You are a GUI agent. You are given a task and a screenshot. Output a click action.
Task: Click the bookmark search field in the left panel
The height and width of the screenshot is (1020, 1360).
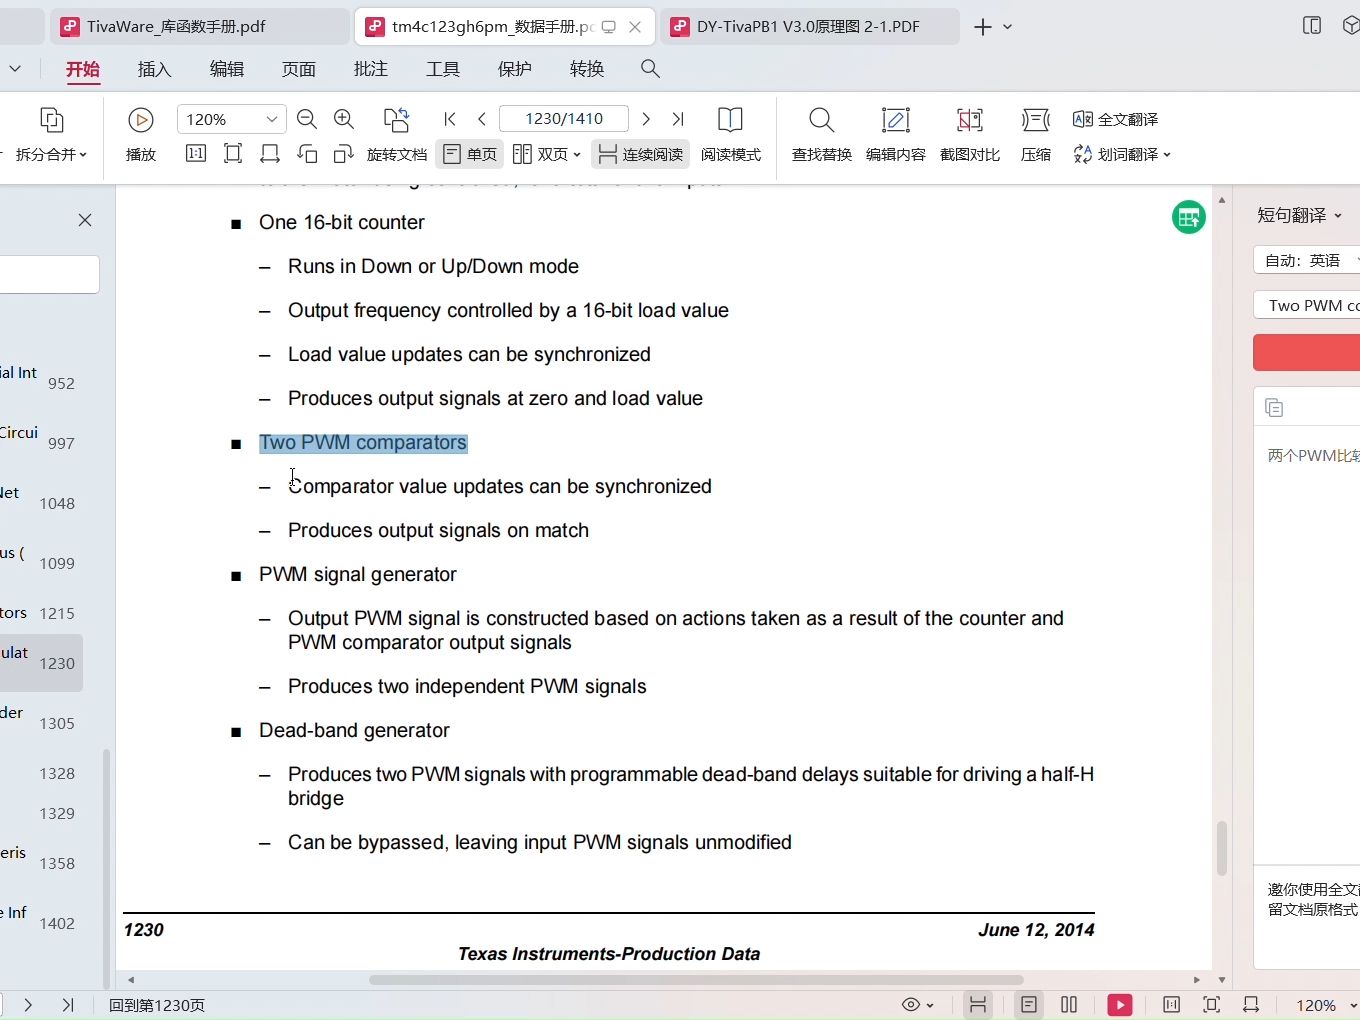tap(49, 274)
